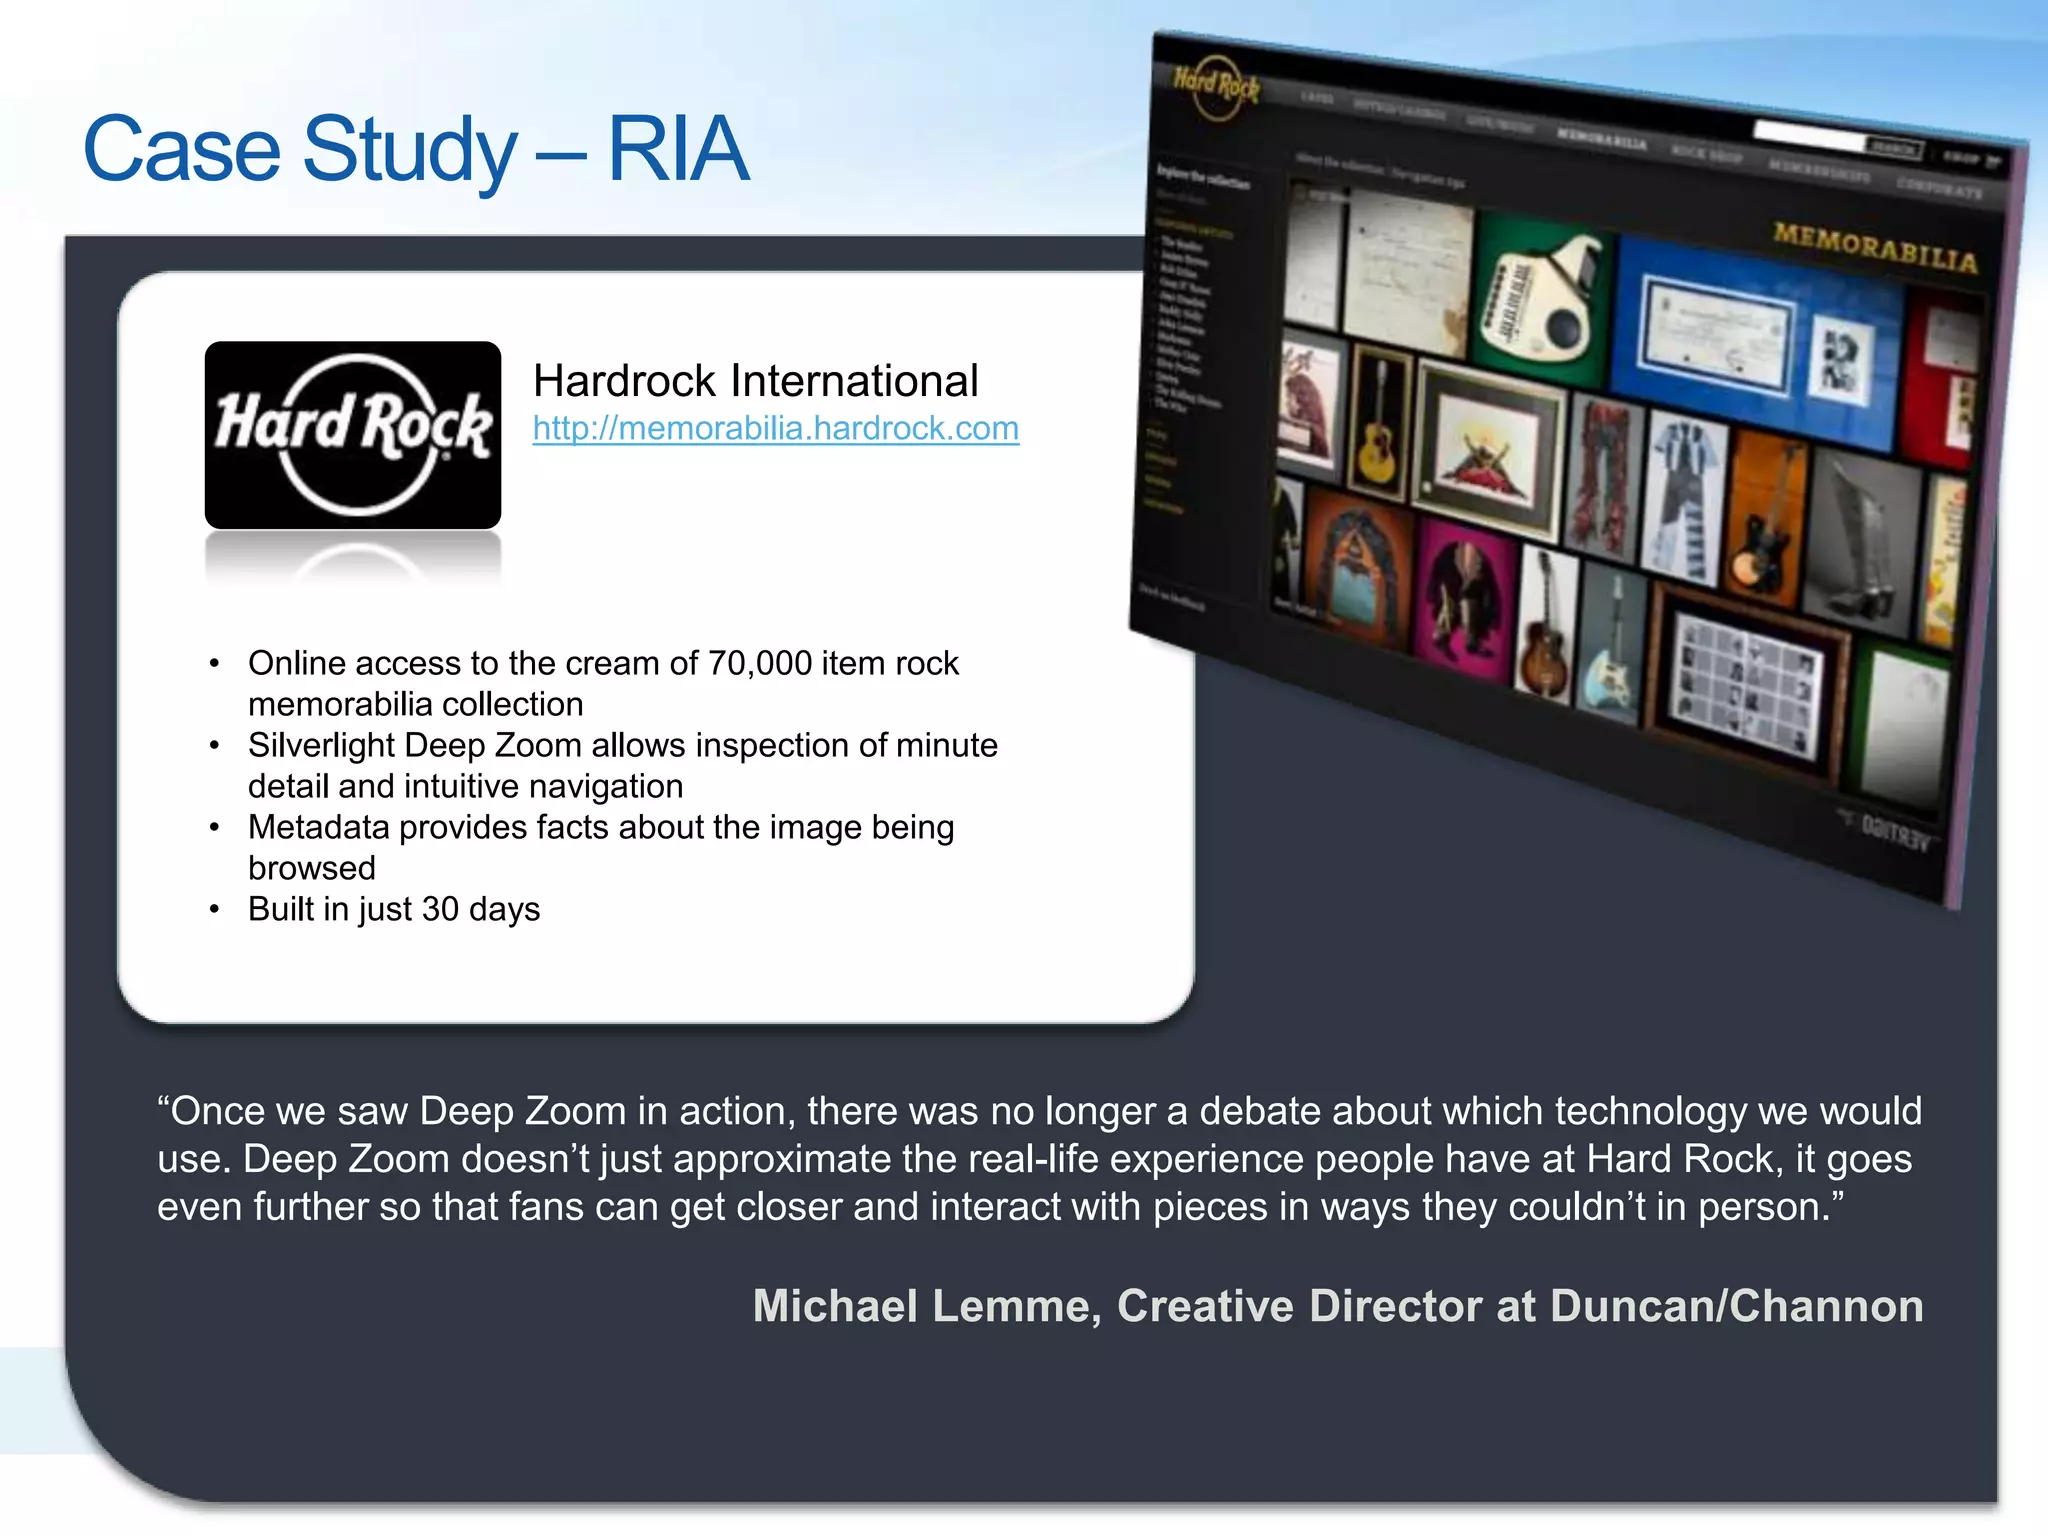Open the memorabilia.hardrock.com hyperlink
2048x1536 pixels.
click(776, 428)
